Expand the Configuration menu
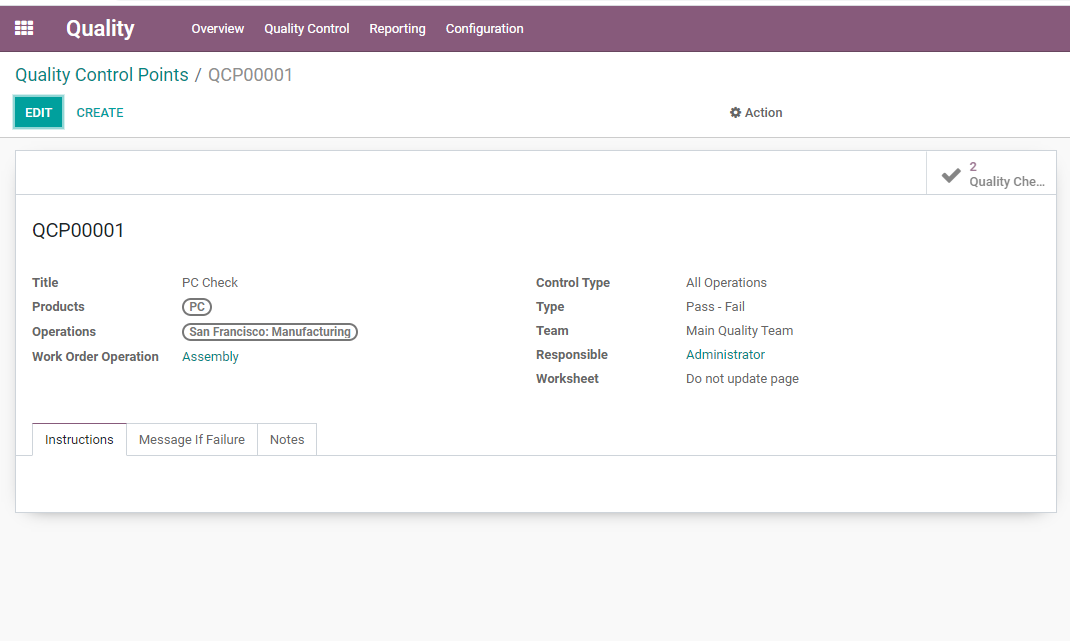Viewport: 1070px width, 641px height. click(485, 29)
